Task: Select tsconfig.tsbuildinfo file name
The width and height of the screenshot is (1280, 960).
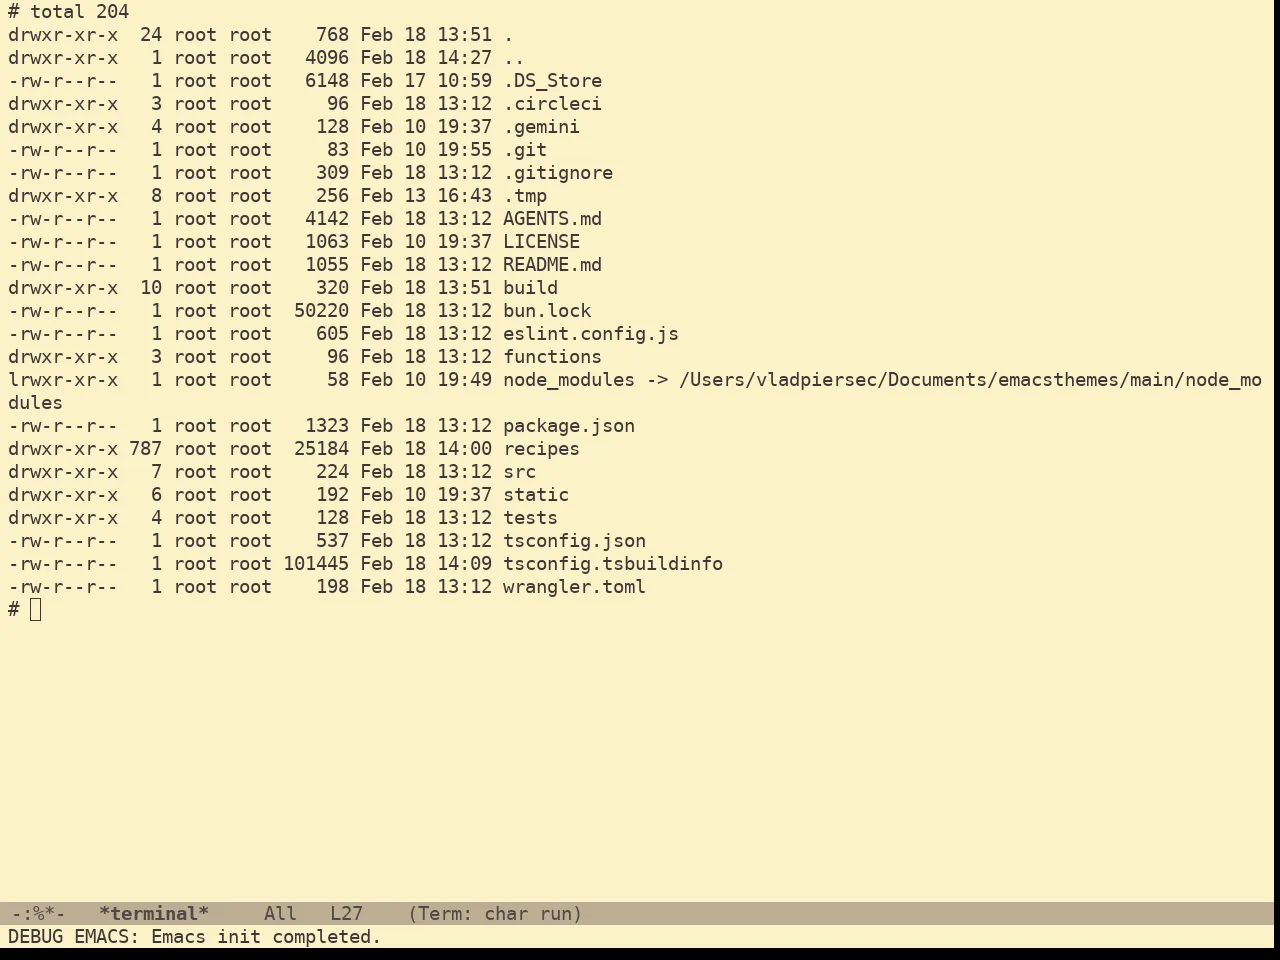Action: pyautogui.click(x=613, y=564)
